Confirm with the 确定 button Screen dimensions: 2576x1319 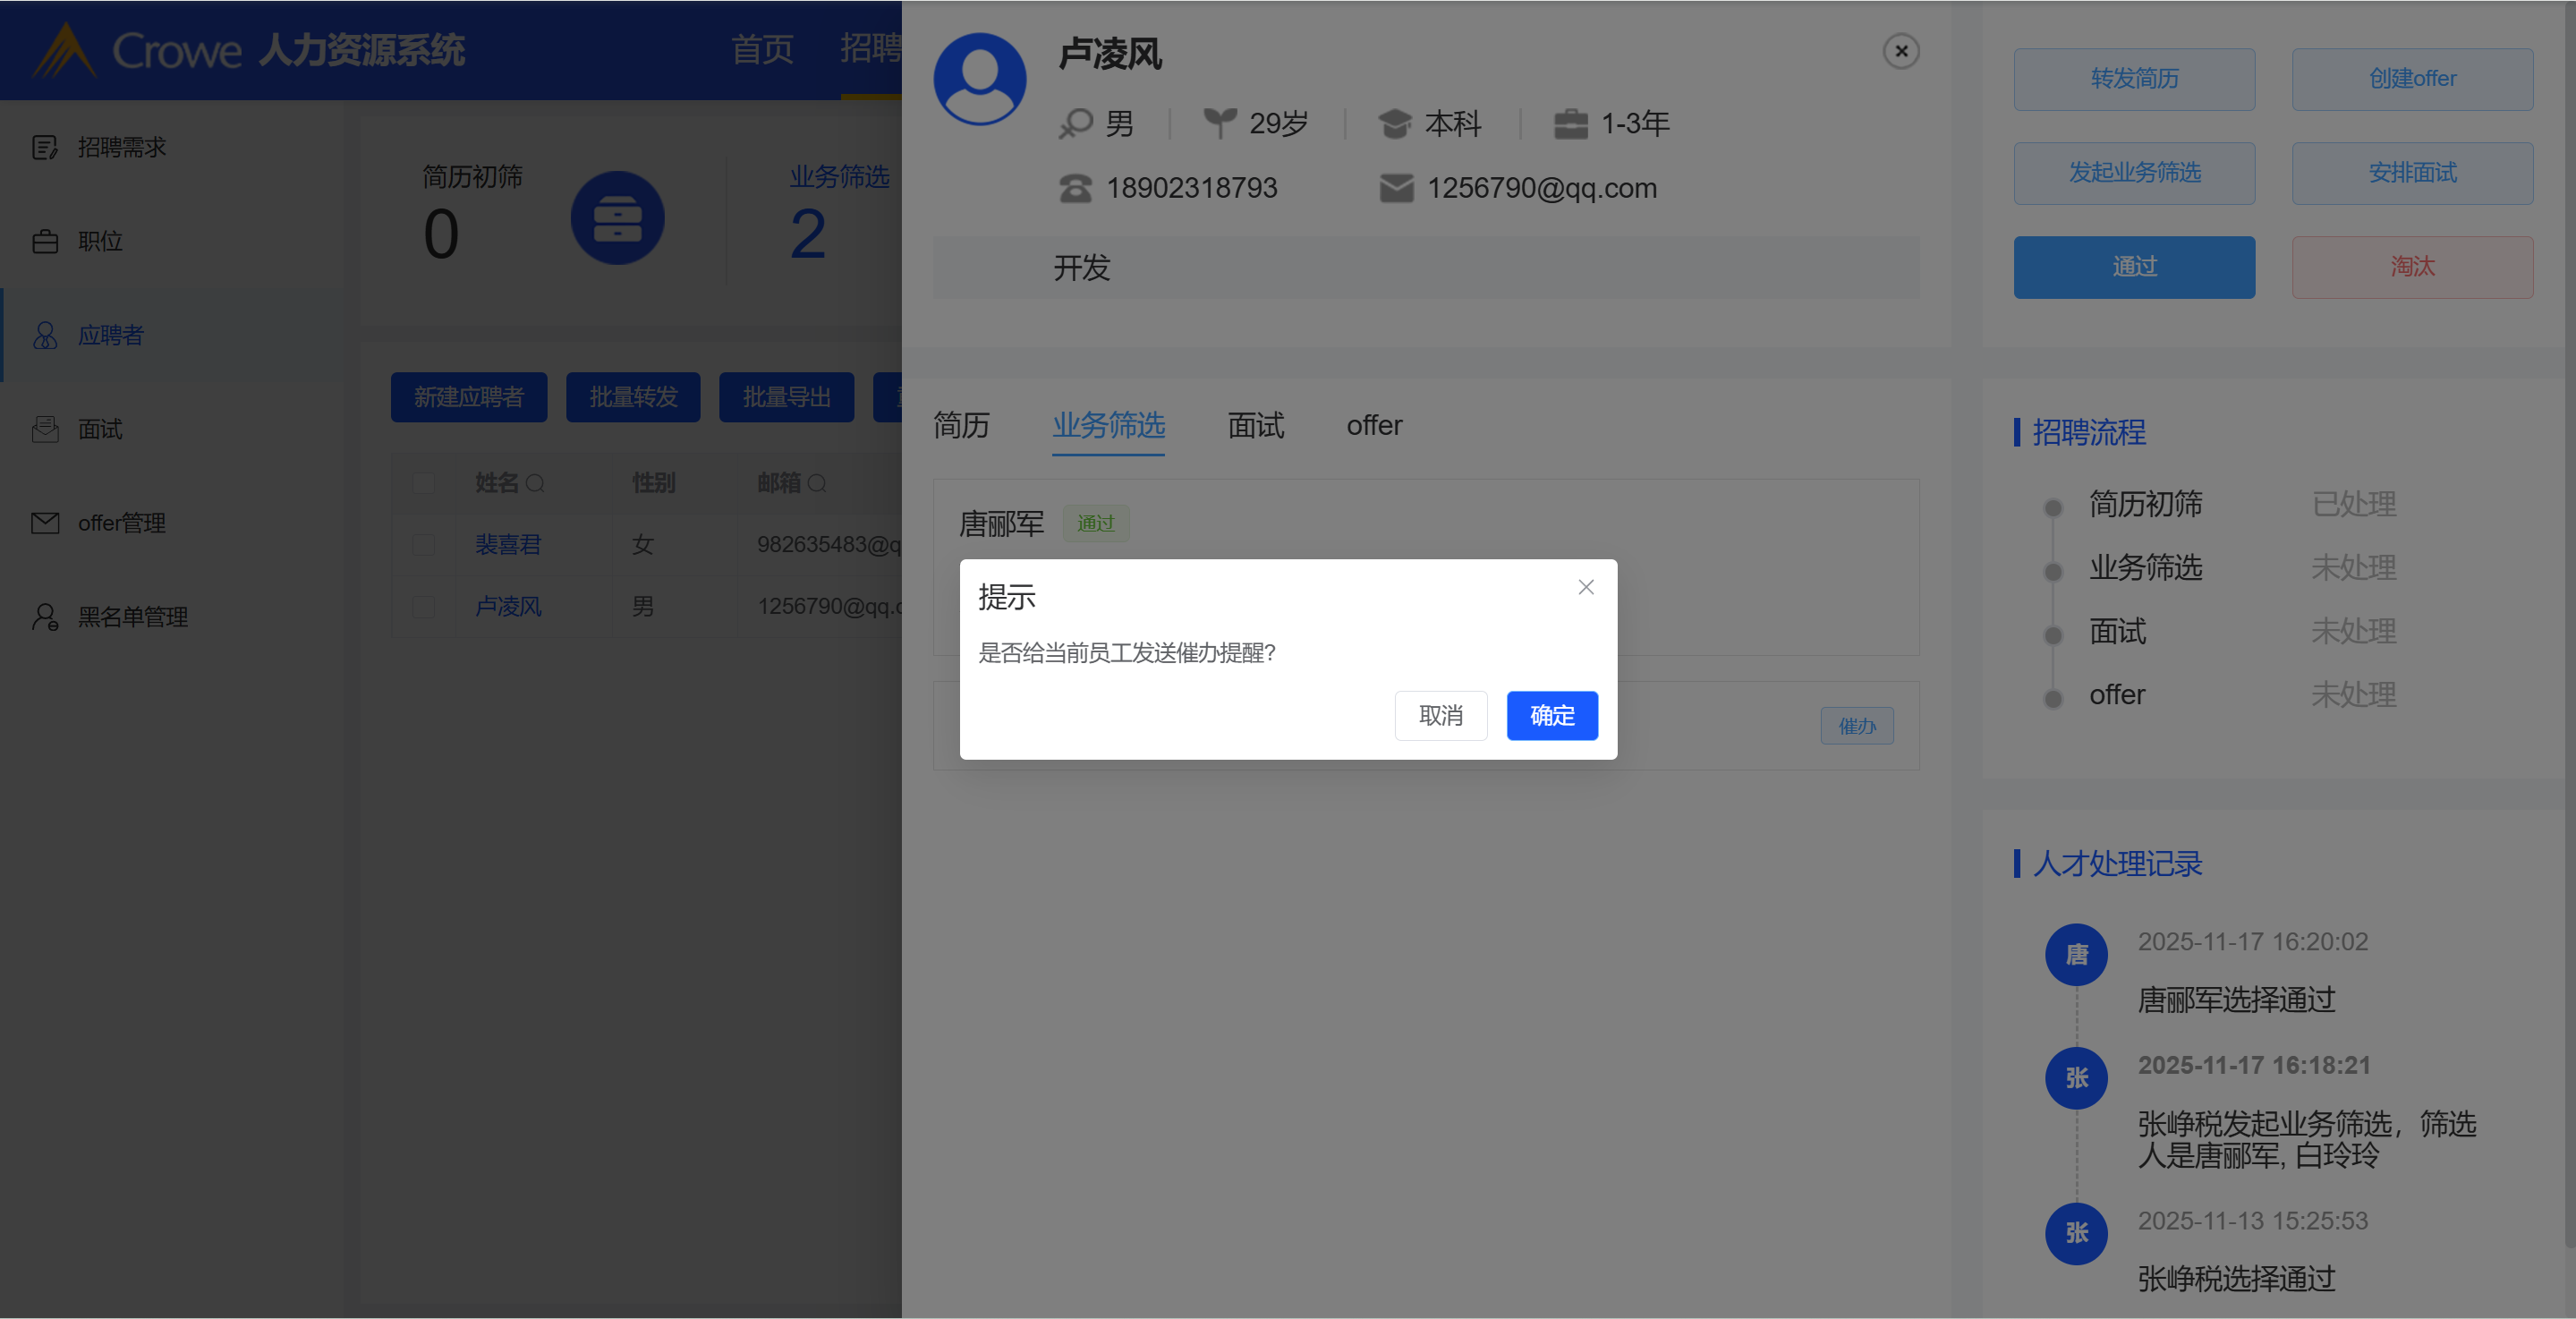click(1551, 716)
